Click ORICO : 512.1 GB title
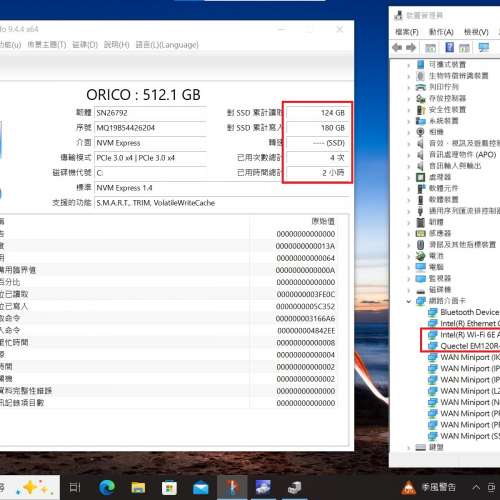Viewport: 500px width, 500px height. [143, 95]
